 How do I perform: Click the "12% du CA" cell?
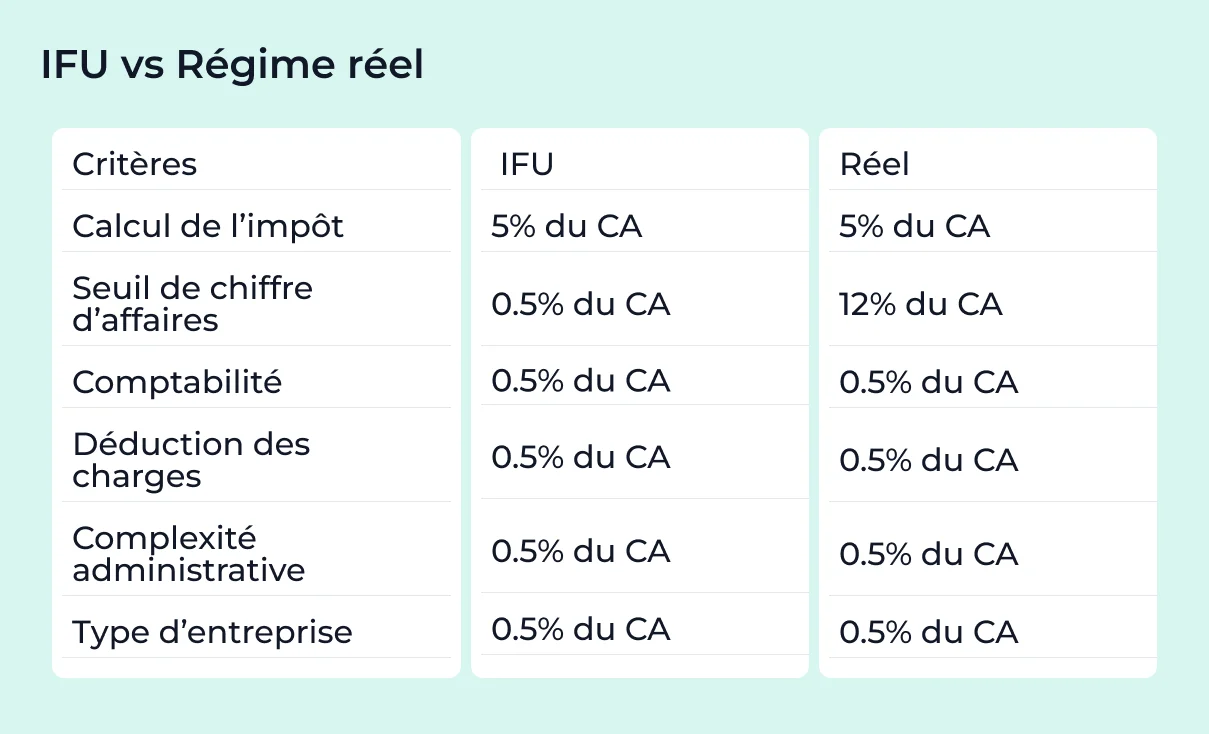[920, 304]
